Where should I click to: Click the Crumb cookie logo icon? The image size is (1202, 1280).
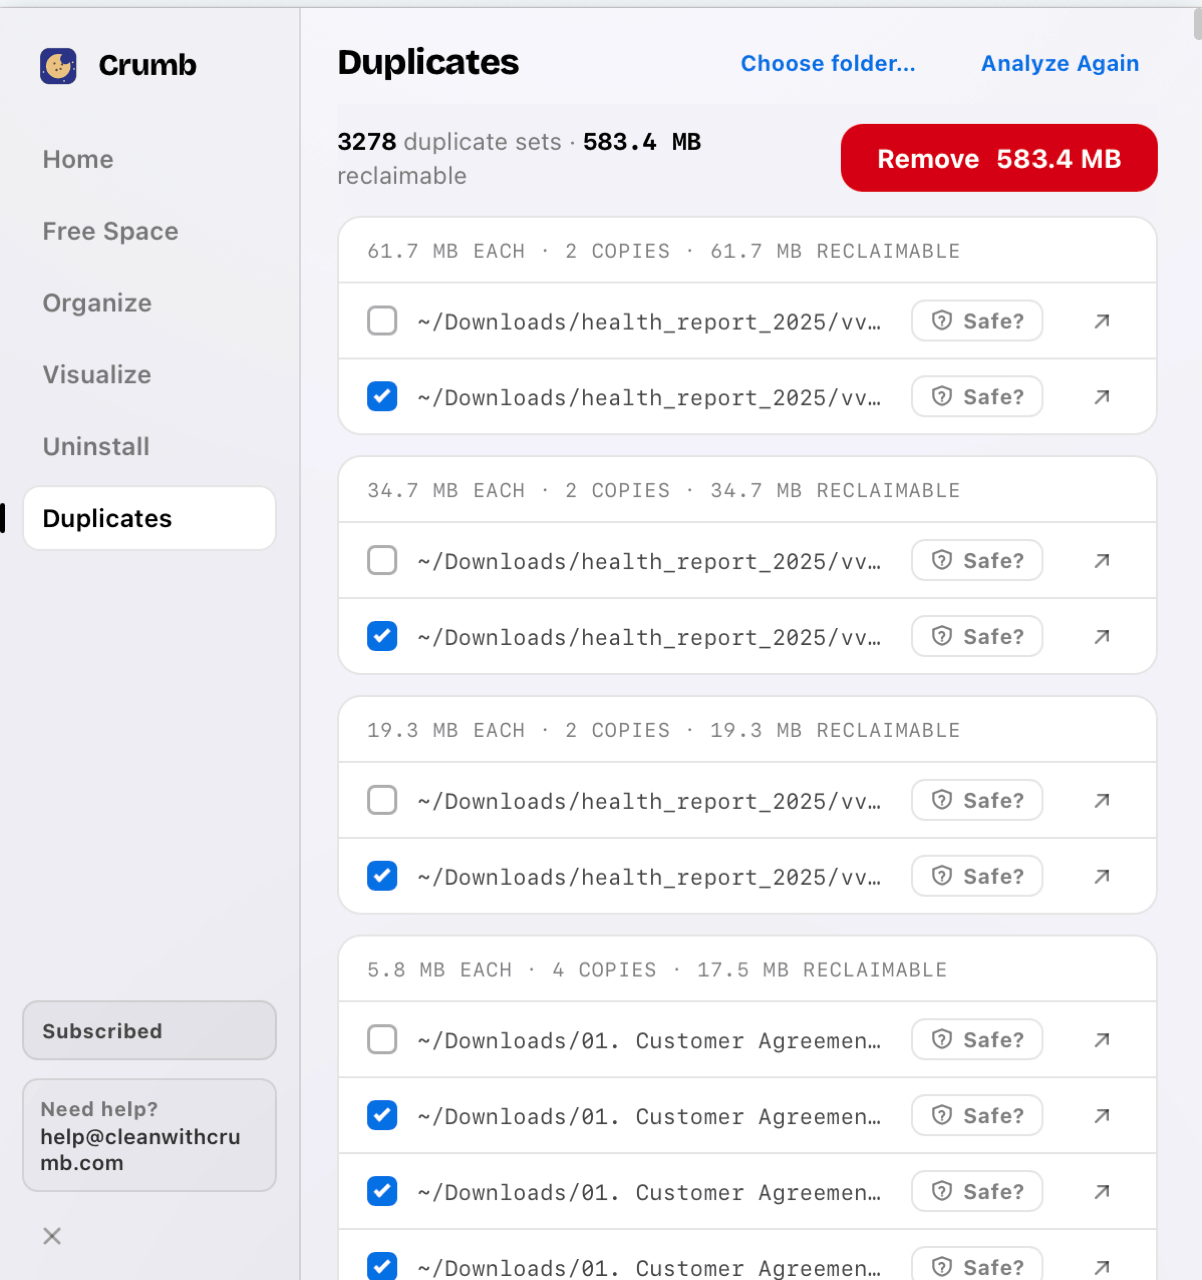point(58,66)
